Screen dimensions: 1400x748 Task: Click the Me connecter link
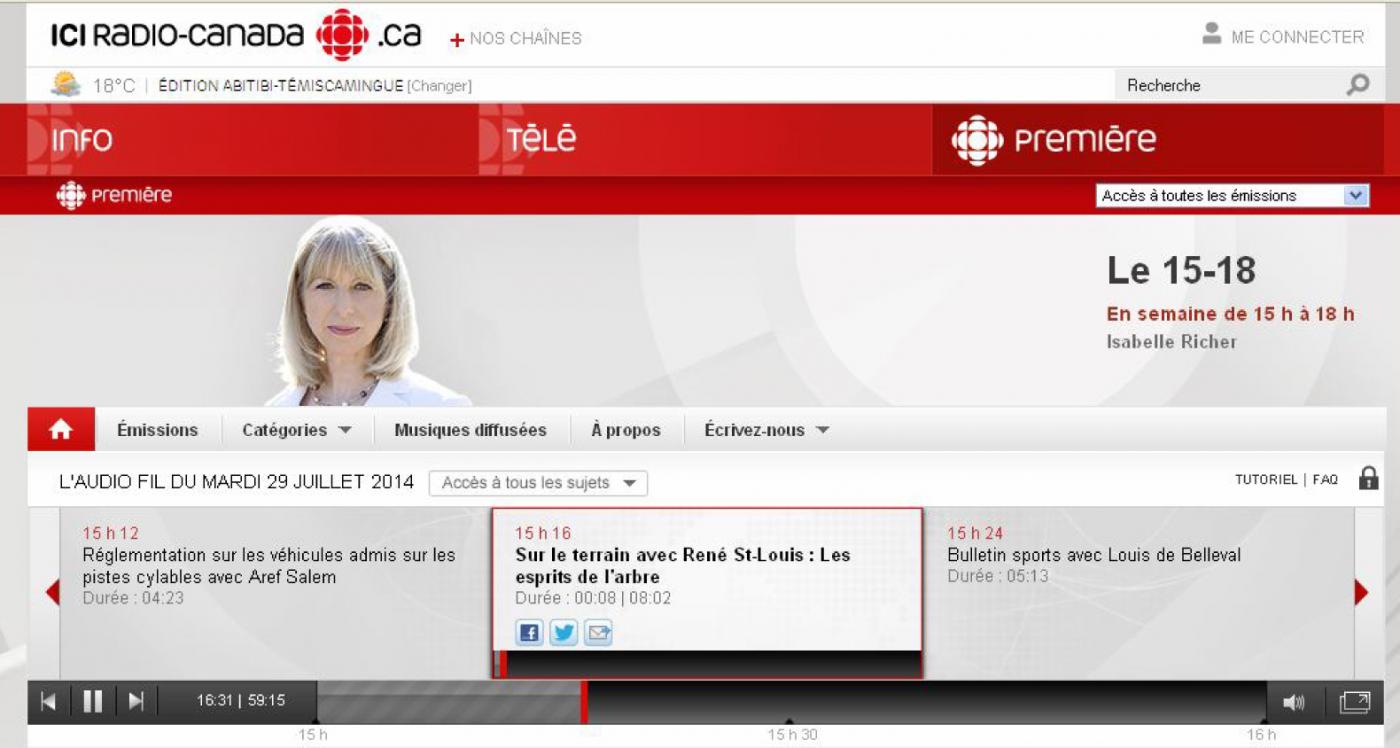pyautogui.click(x=1284, y=37)
